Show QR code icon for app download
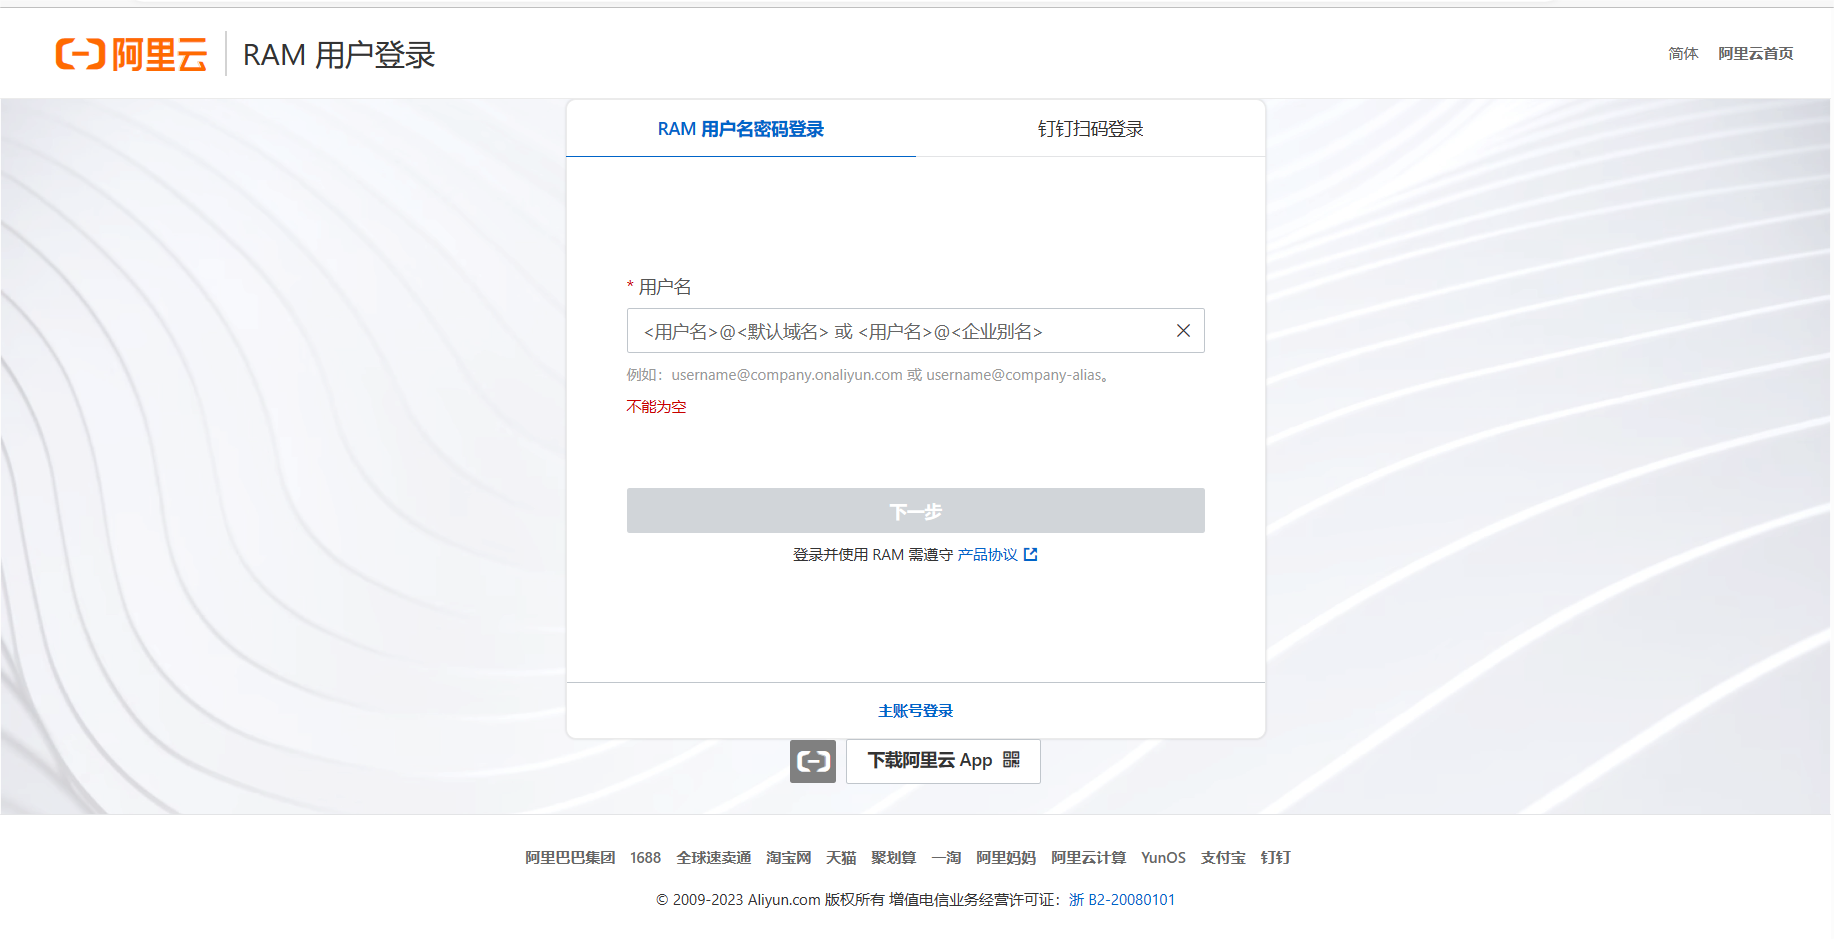This screenshot has height=939, width=1834. pyautogui.click(x=1012, y=760)
